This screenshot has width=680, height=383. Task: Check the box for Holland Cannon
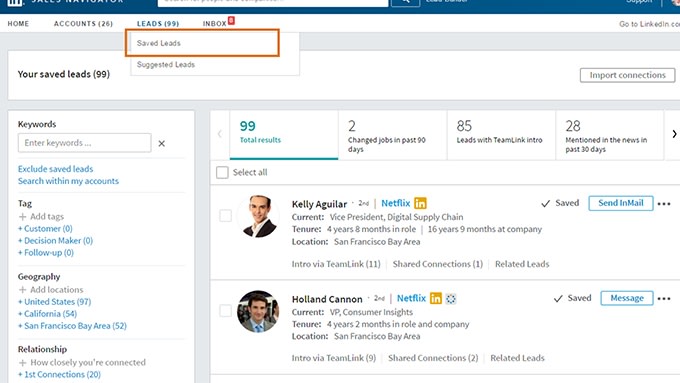point(226,311)
